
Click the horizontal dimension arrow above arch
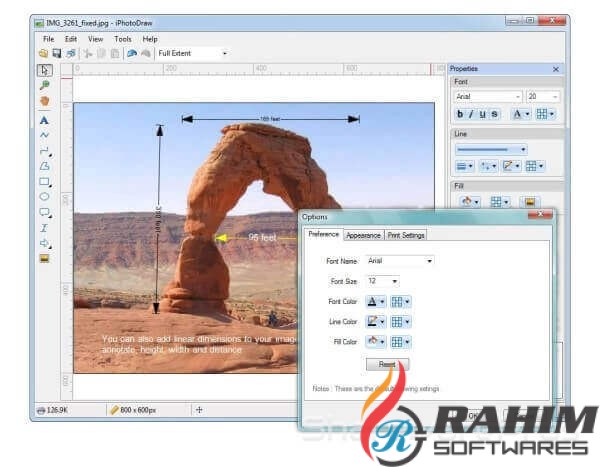[271, 119]
